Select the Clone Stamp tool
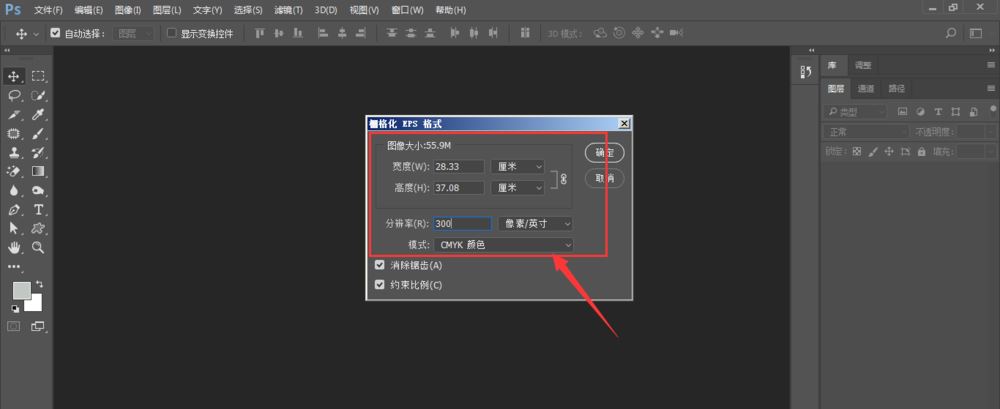The width and height of the screenshot is (1000, 409). pos(13,152)
